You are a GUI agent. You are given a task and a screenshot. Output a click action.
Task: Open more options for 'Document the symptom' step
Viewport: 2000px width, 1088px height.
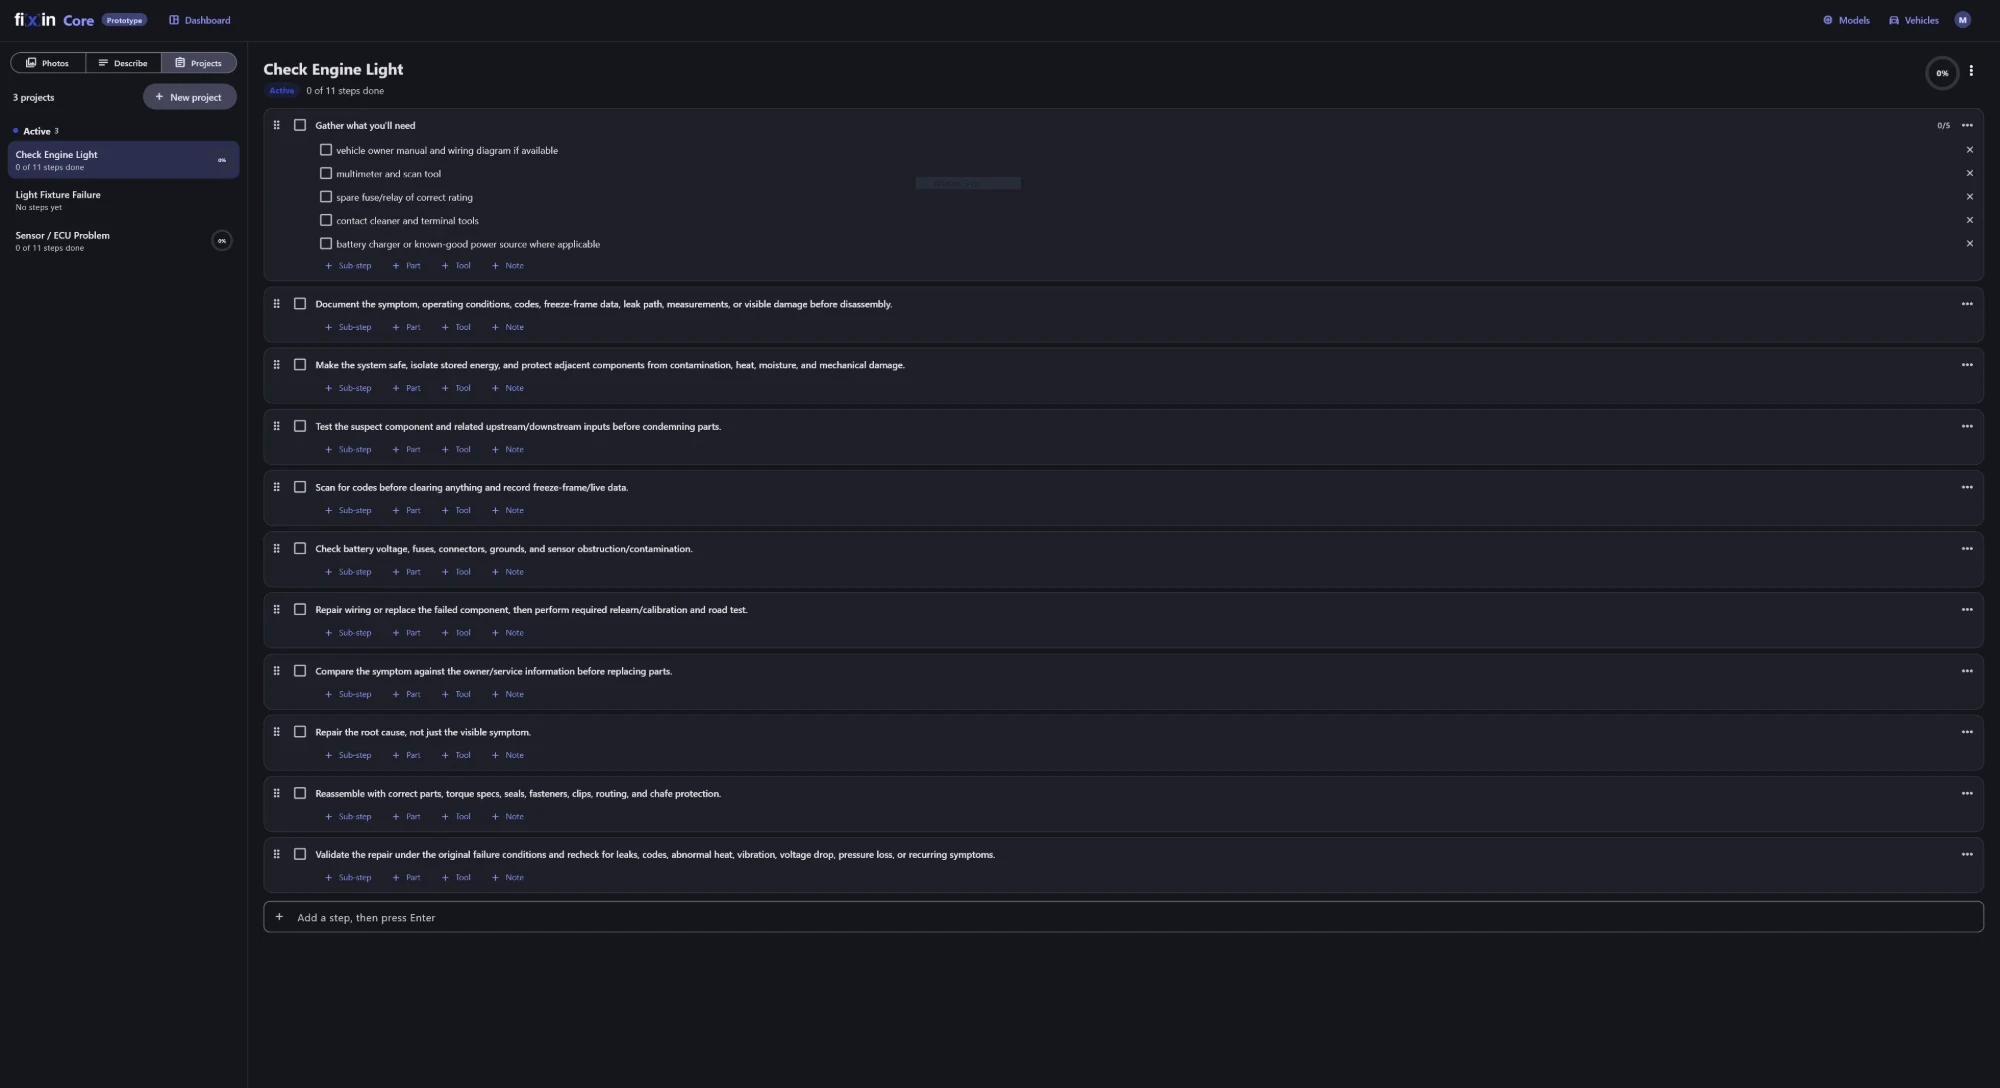click(1967, 304)
